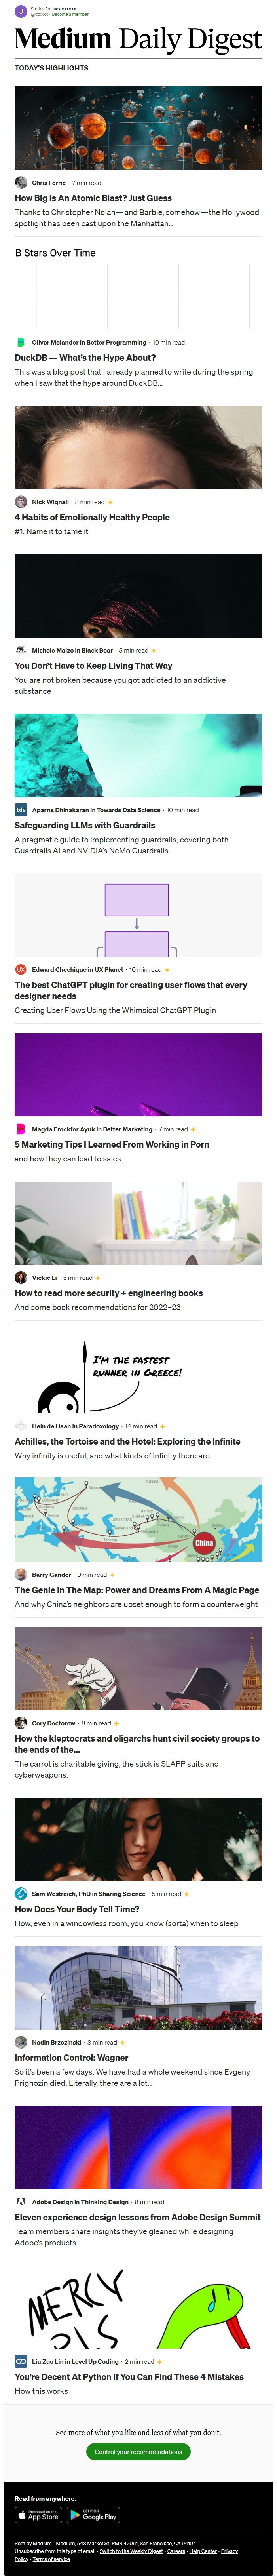Click the purple J profile avatar
Screen dimensions: 277x2576
coord(21,11)
